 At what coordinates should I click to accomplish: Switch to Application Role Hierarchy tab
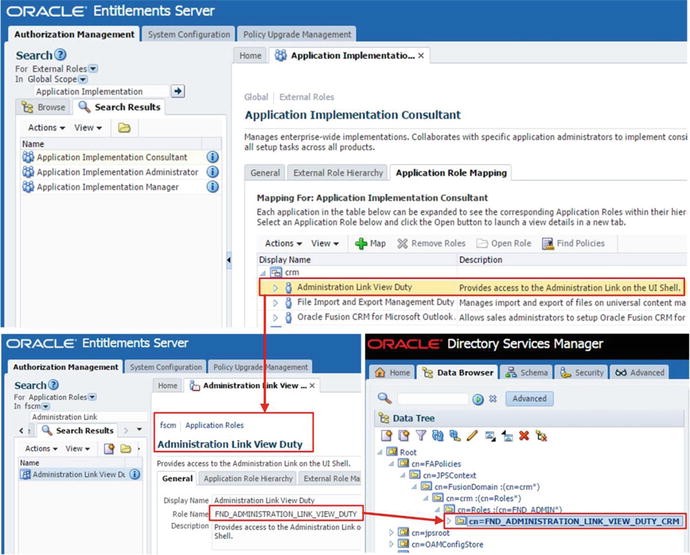click(x=248, y=478)
